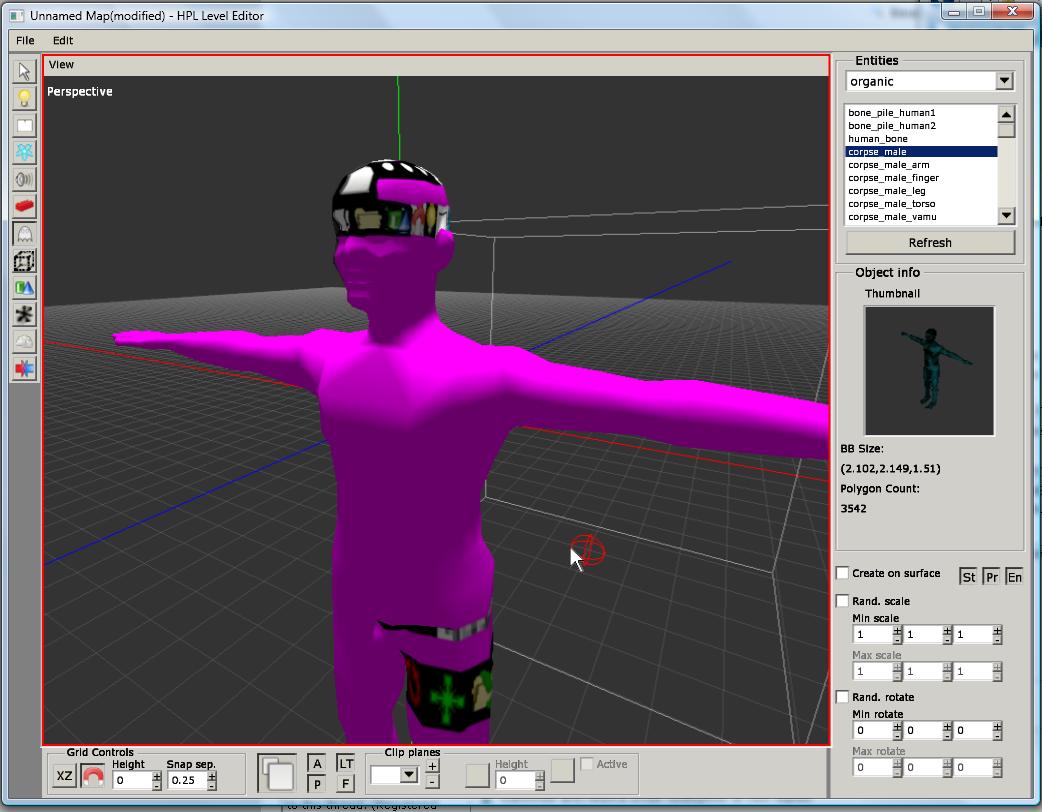Select the ghost-shaped Entities tool
This screenshot has height=812, width=1042.
click(24, 234)
